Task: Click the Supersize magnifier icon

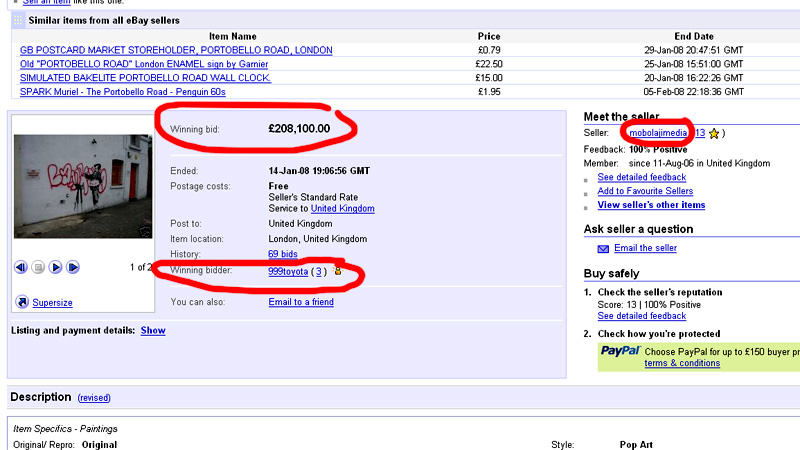Action: click(22, 302)
